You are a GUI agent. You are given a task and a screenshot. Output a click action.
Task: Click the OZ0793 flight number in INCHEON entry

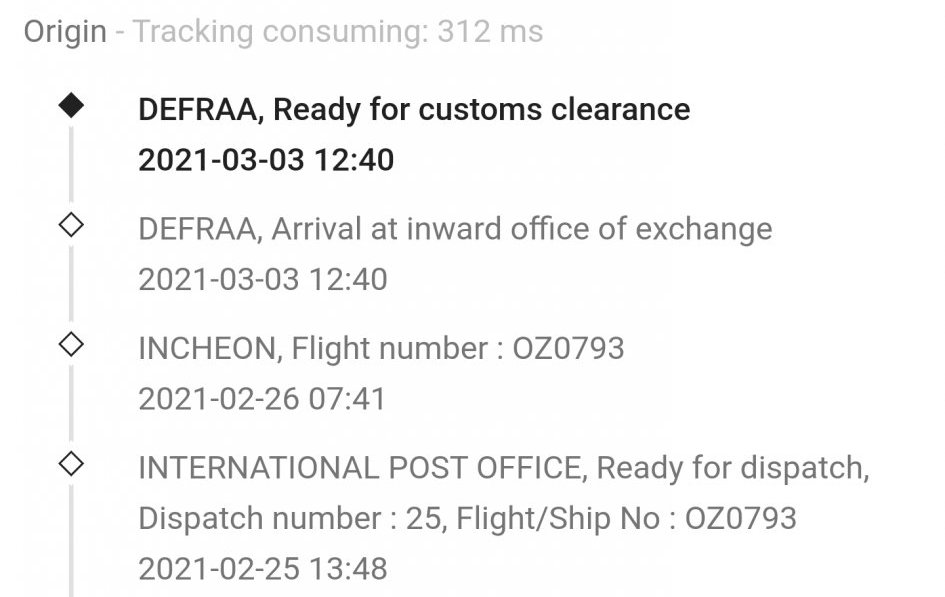click(x=568, y=348)
